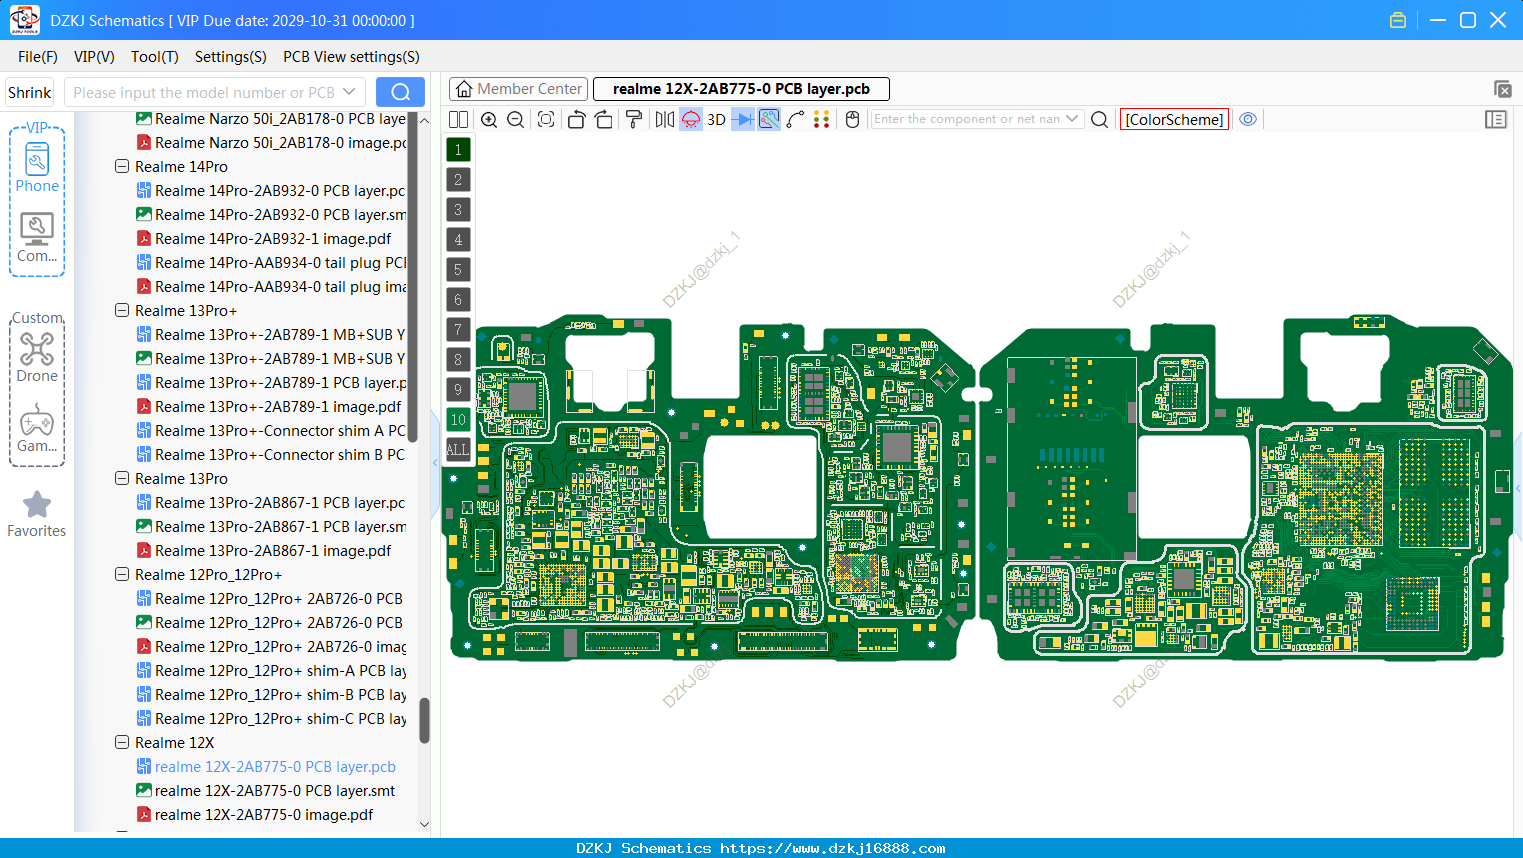Collapse the Realme 14Pro tree node
The width and height of the screenshot is (1523, 858).
coord(122,167)
